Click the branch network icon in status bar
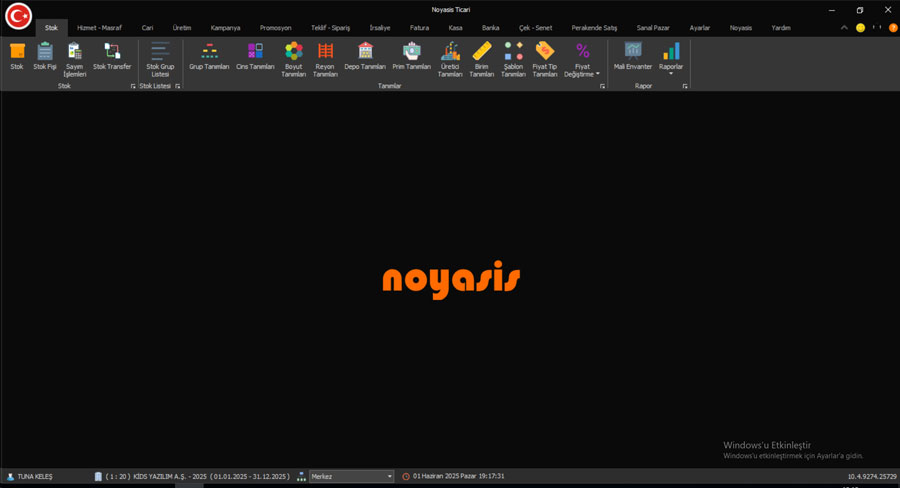 pos(301,477)
